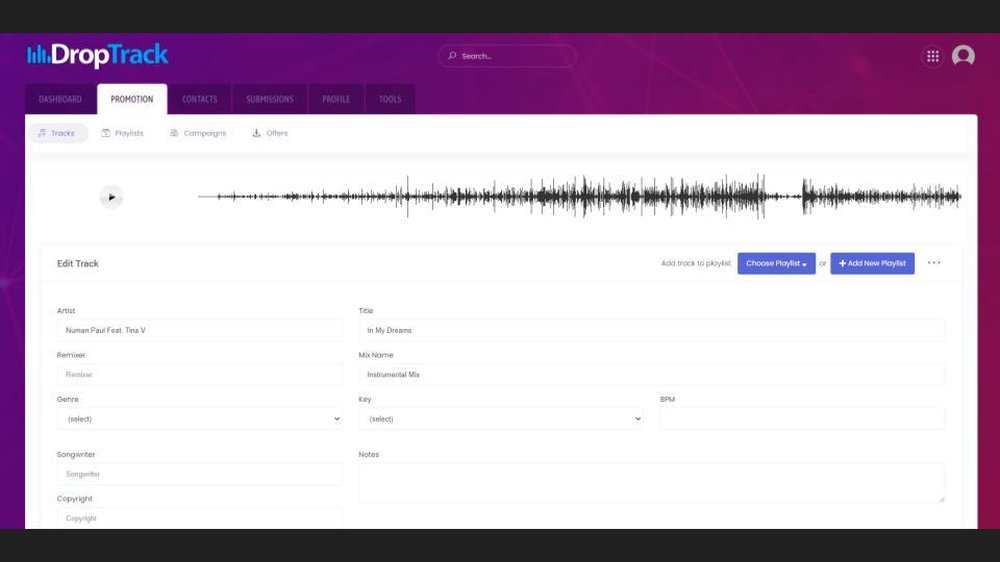Expand the Choose Playlist dropdown
Image resolution: width=1000 pixels, height=562 pixels.
(x=776, y=263)
